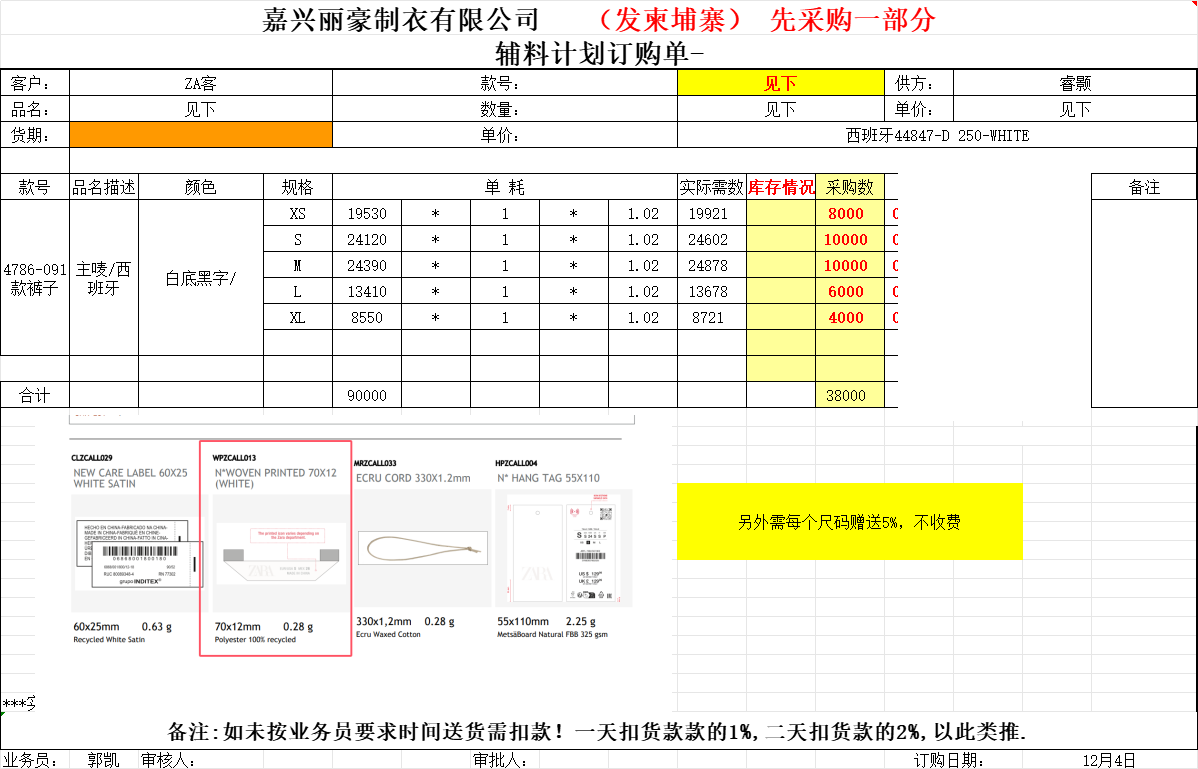Click the yellow 见下 cell beside 款号
Image resolution: width=1198 pixels, height=769 pixels.
(x=780, y=83)
